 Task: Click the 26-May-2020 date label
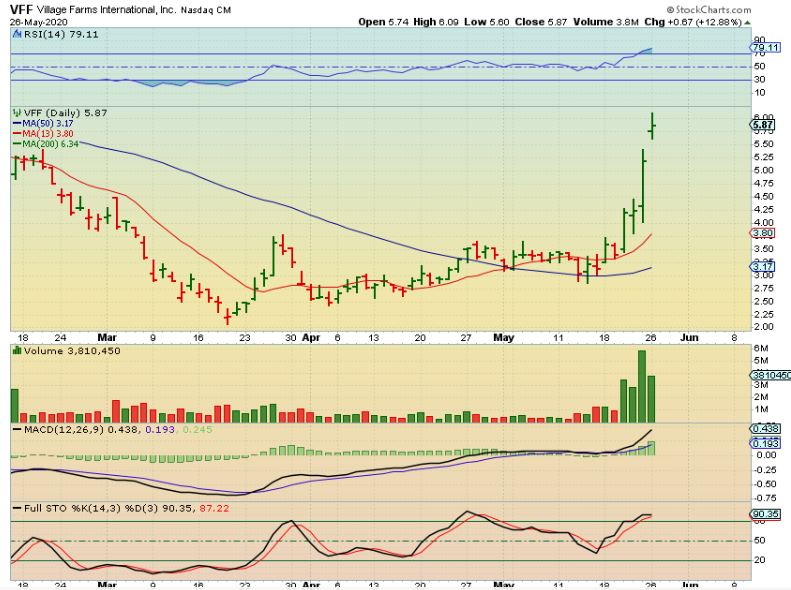[38, 22]
